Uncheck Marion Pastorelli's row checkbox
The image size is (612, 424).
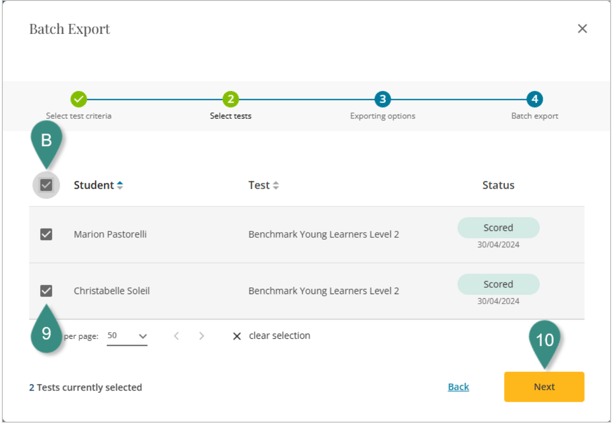(46, 234)
